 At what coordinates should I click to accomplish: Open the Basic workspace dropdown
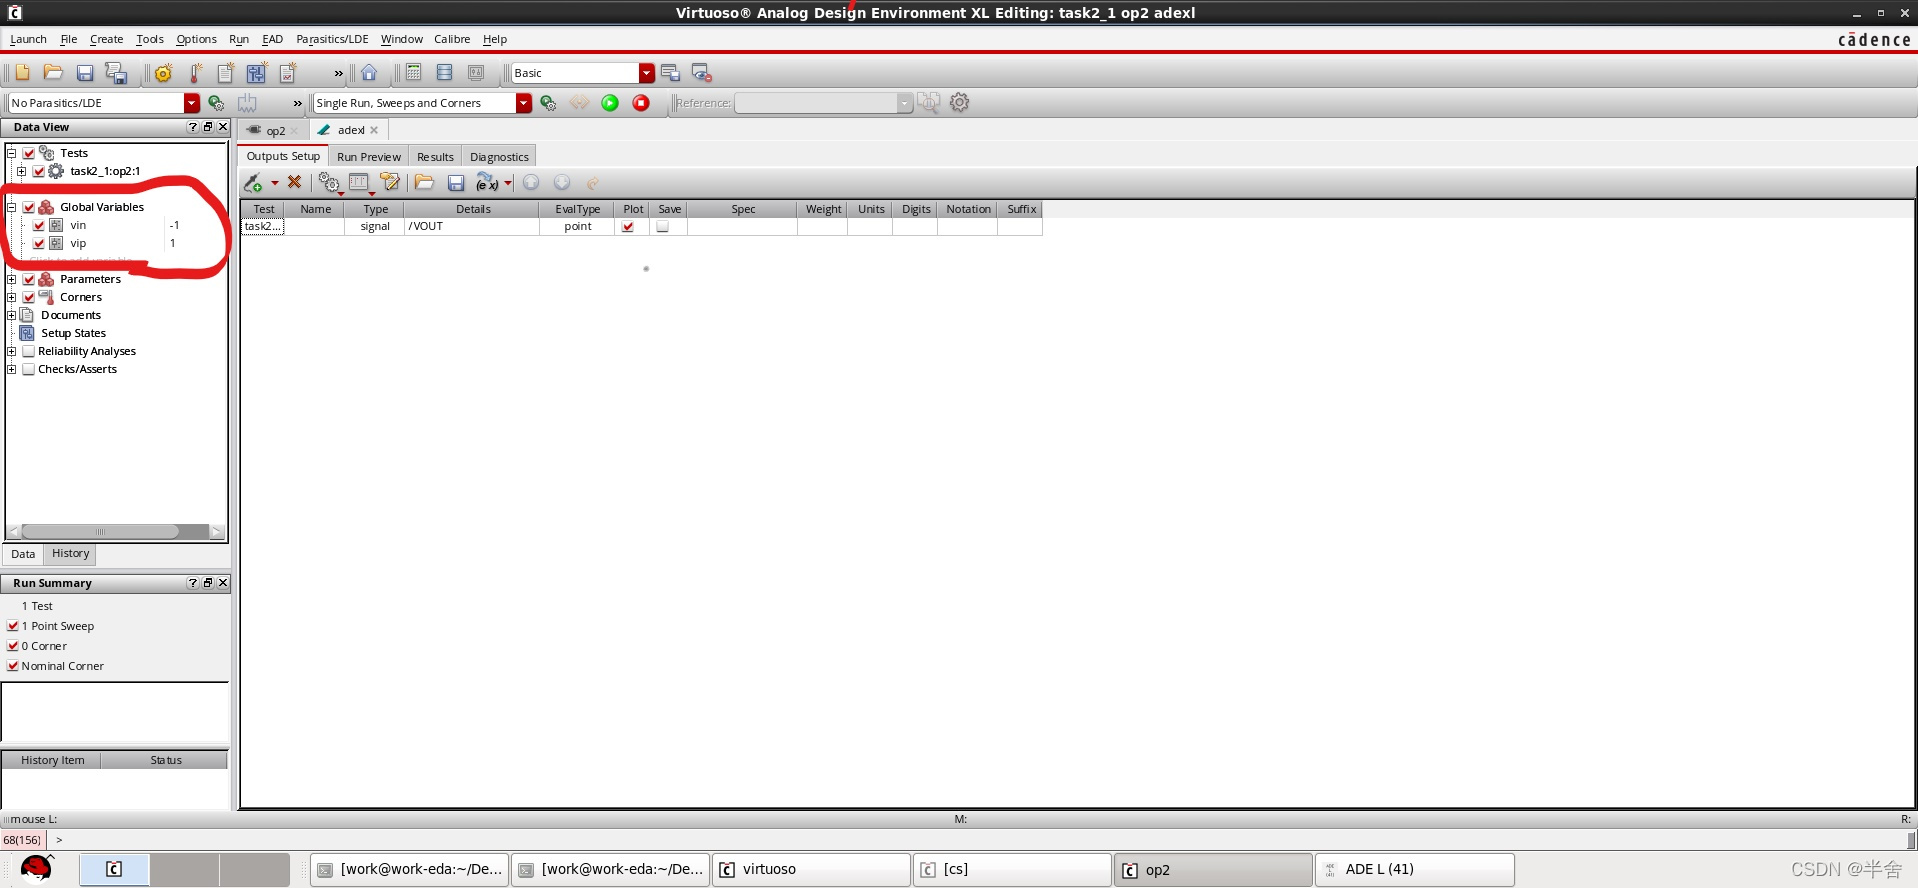pos(647,73)
